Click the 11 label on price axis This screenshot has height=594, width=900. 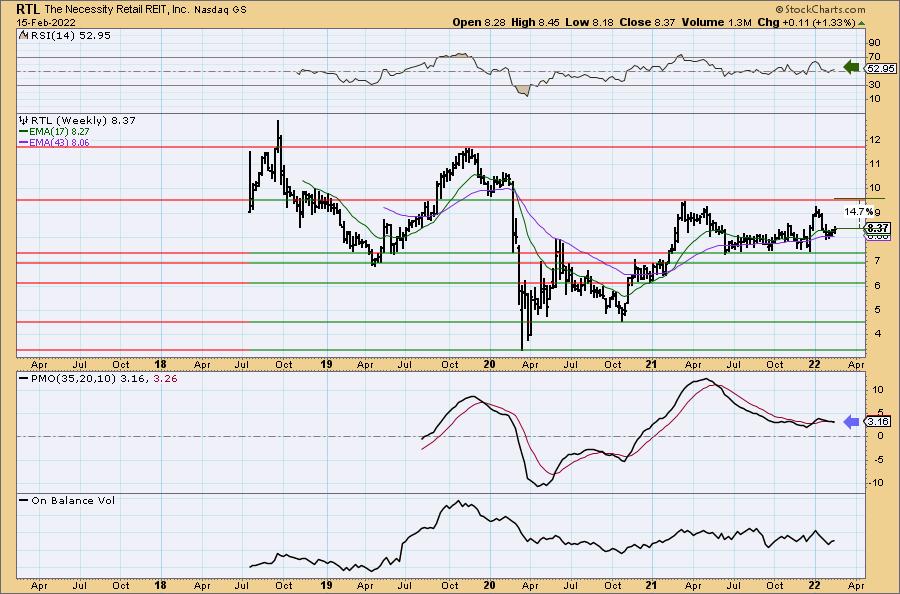tap(874, 164)
